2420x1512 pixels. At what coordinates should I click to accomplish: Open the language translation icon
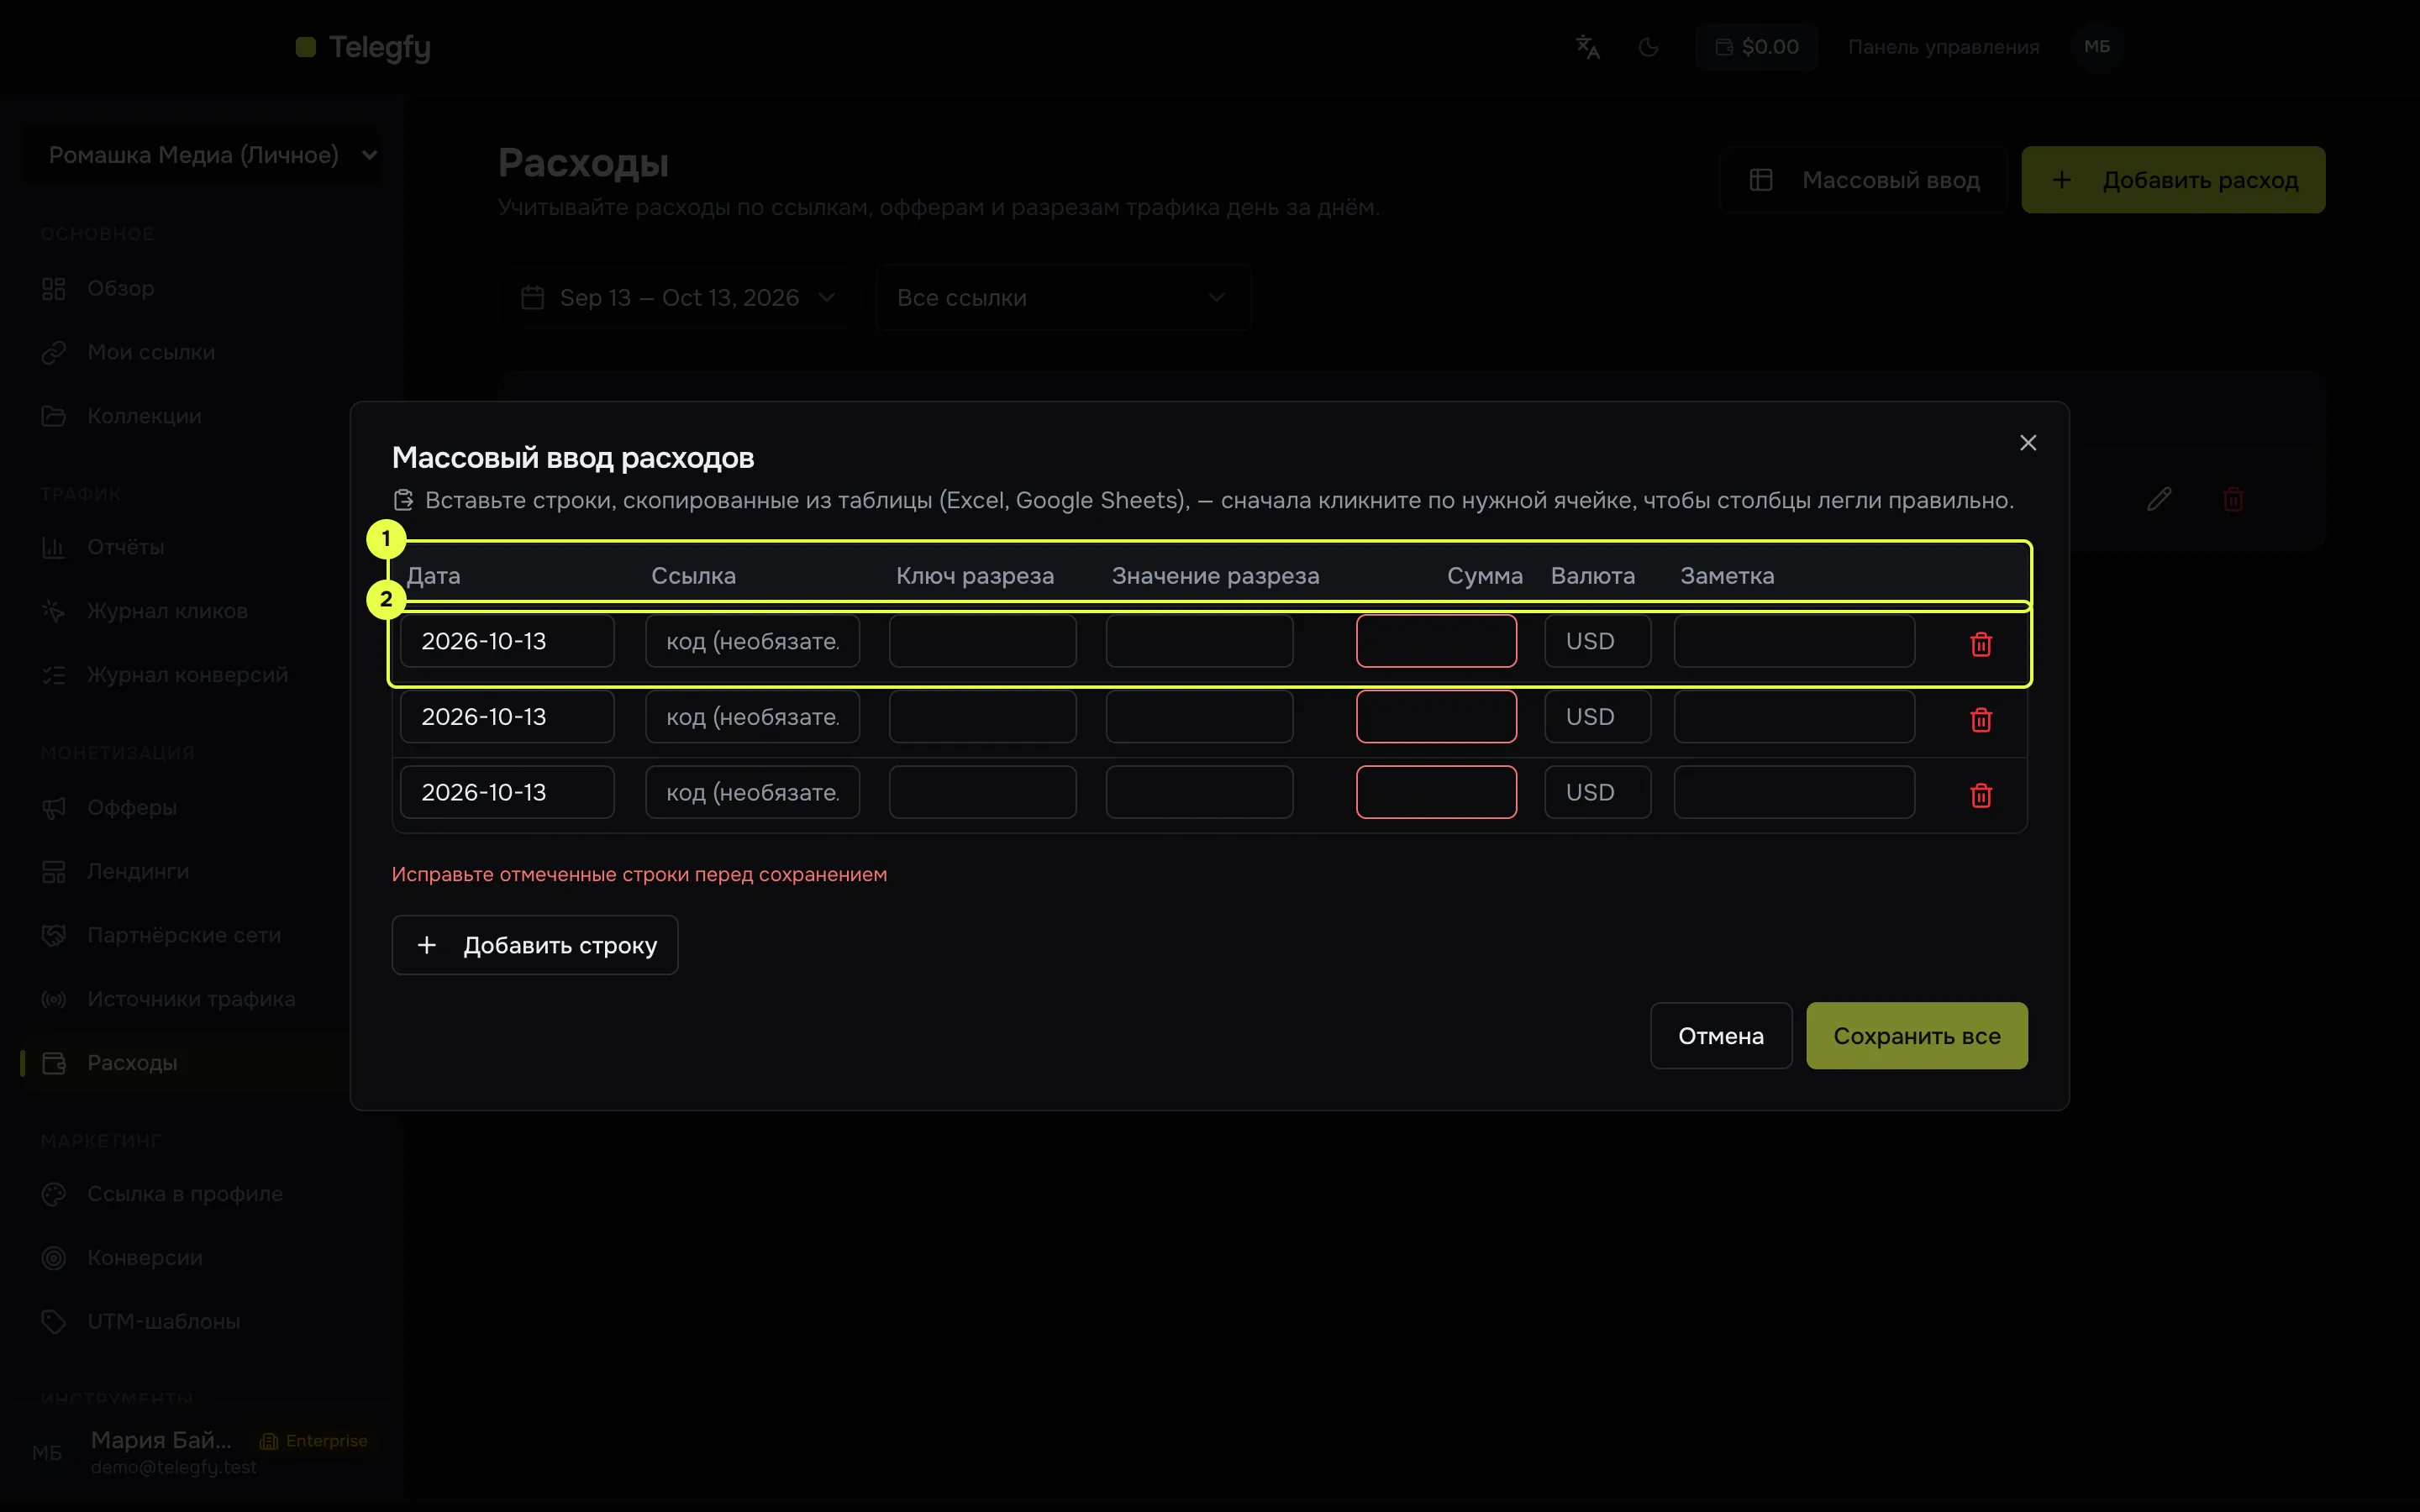pyautogui.click(x=1587, y=47)
